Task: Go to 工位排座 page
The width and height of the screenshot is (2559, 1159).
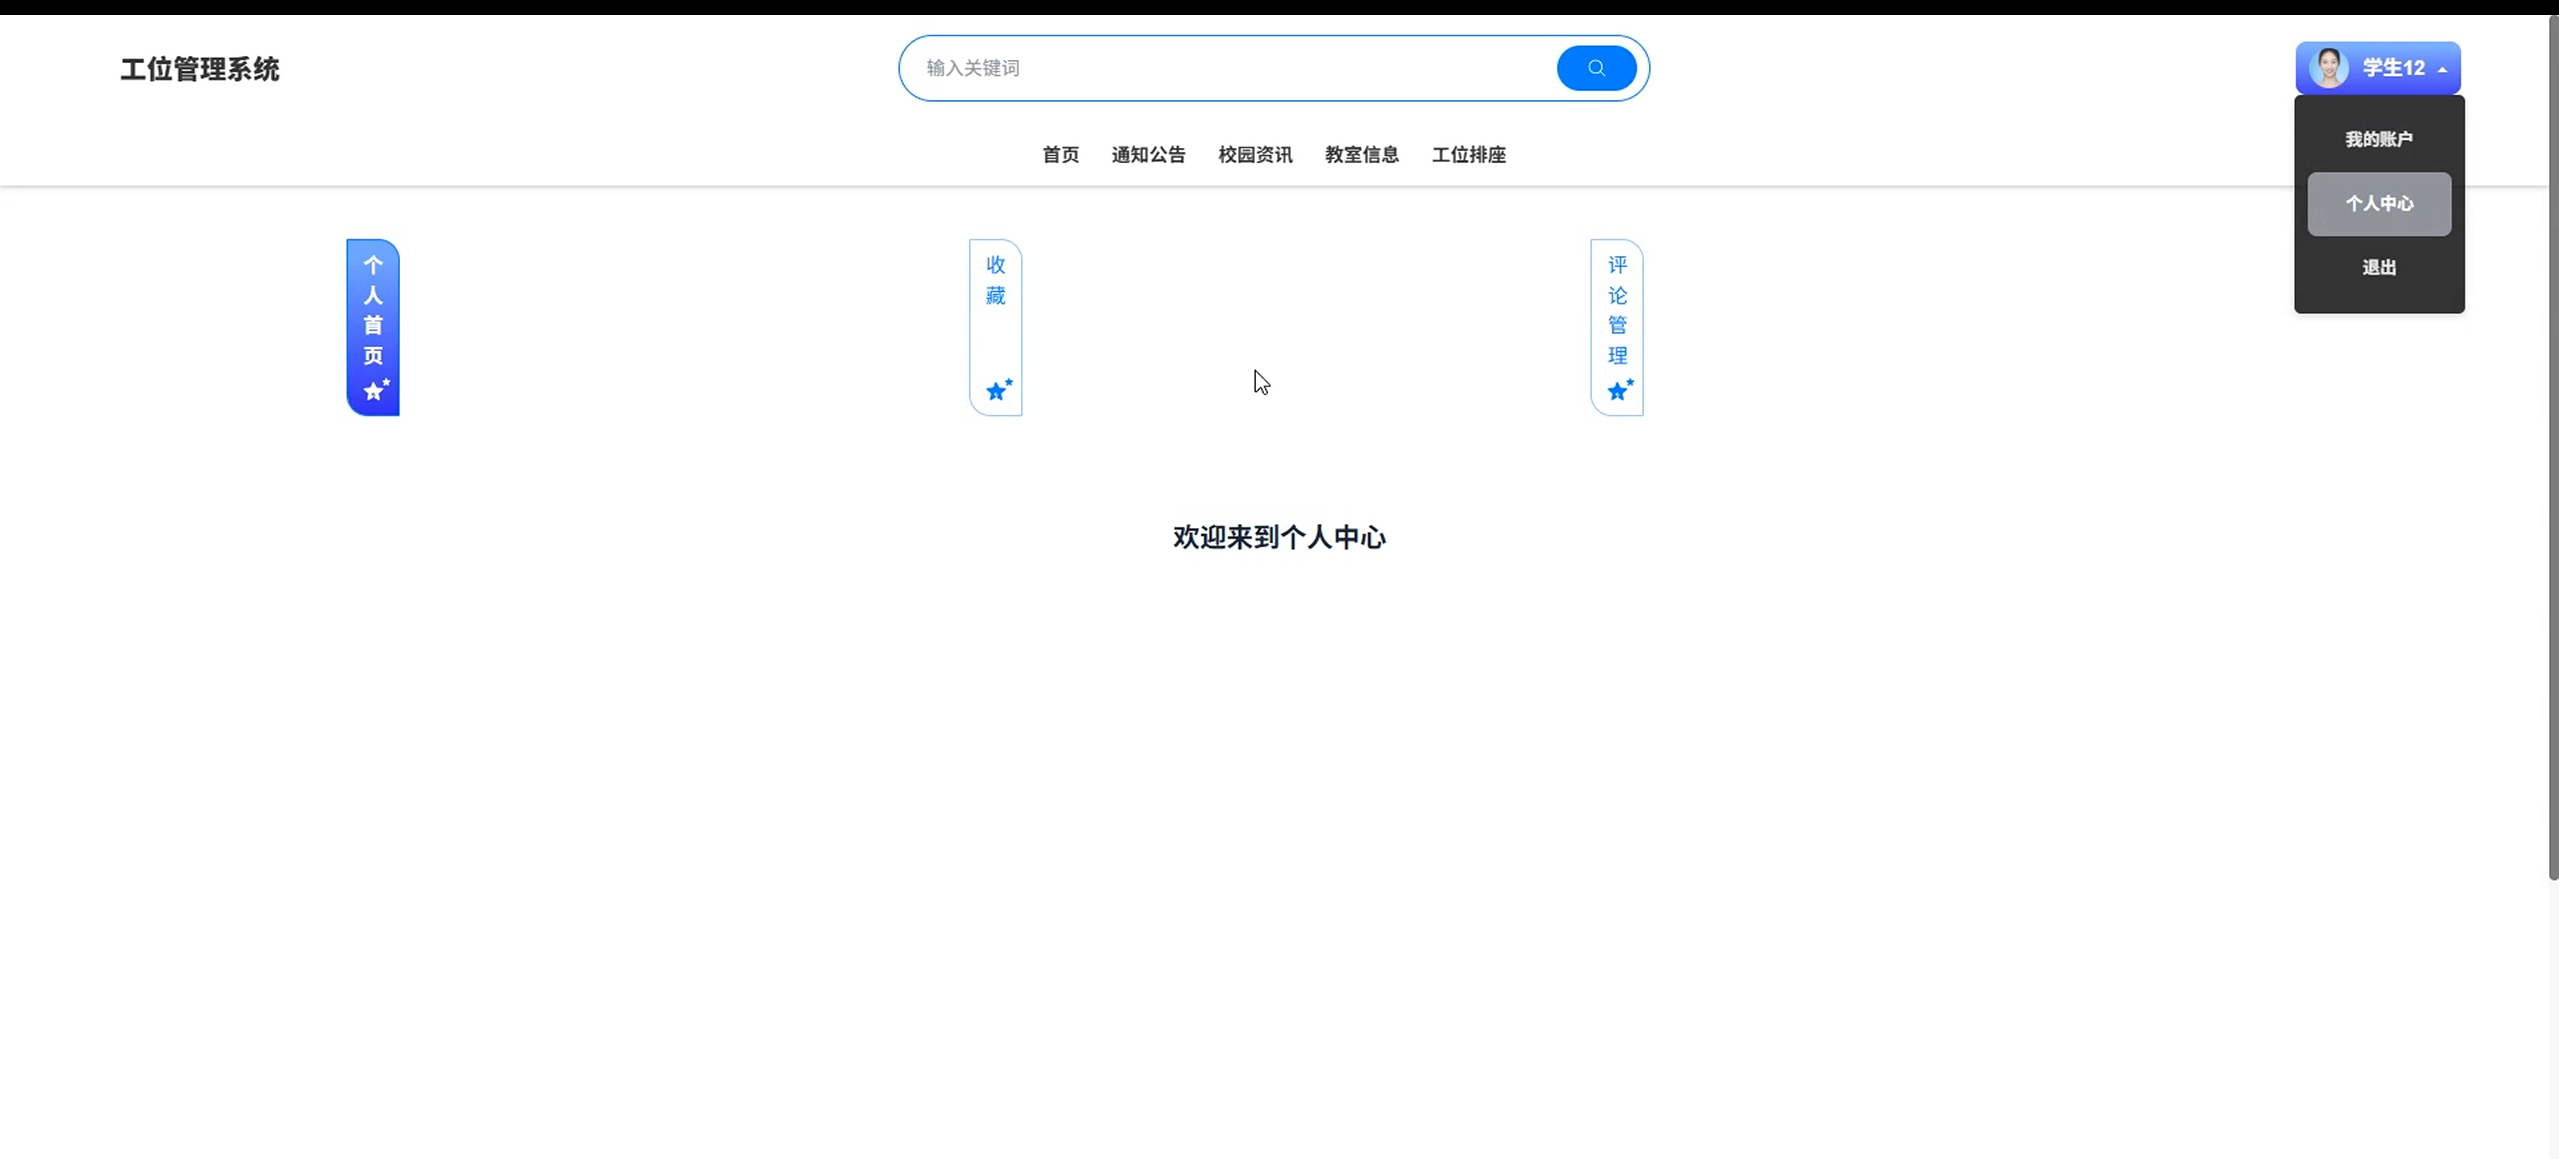Action: [x=1468, y=155]
